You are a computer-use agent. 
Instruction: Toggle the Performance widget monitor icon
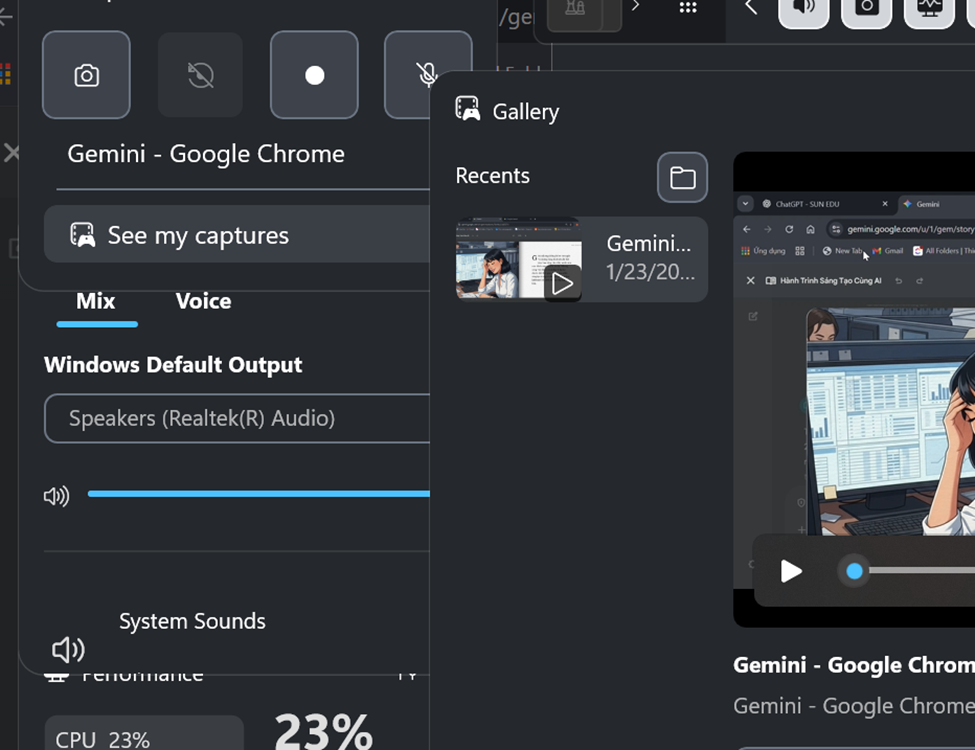click(929, 8)
